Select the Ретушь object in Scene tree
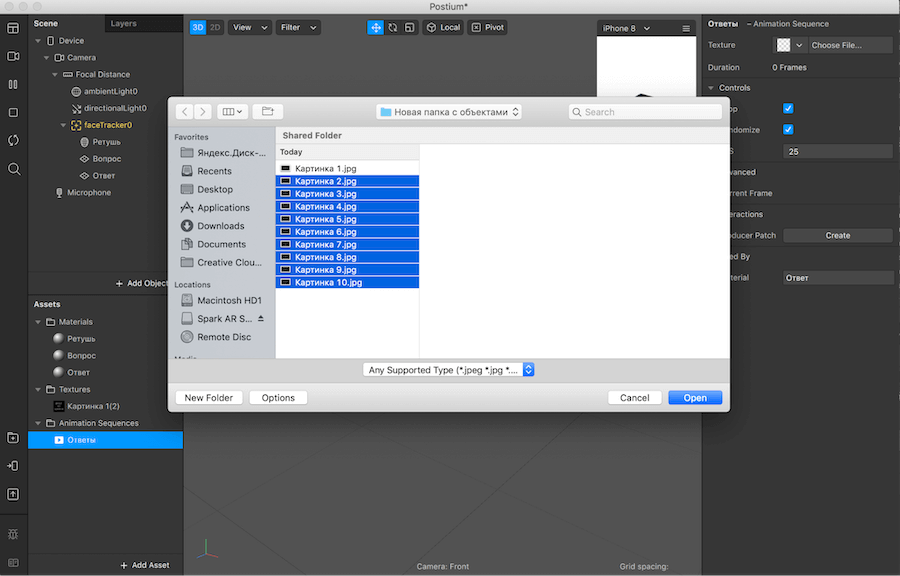The image size is (900, 576). click(106, 142)
